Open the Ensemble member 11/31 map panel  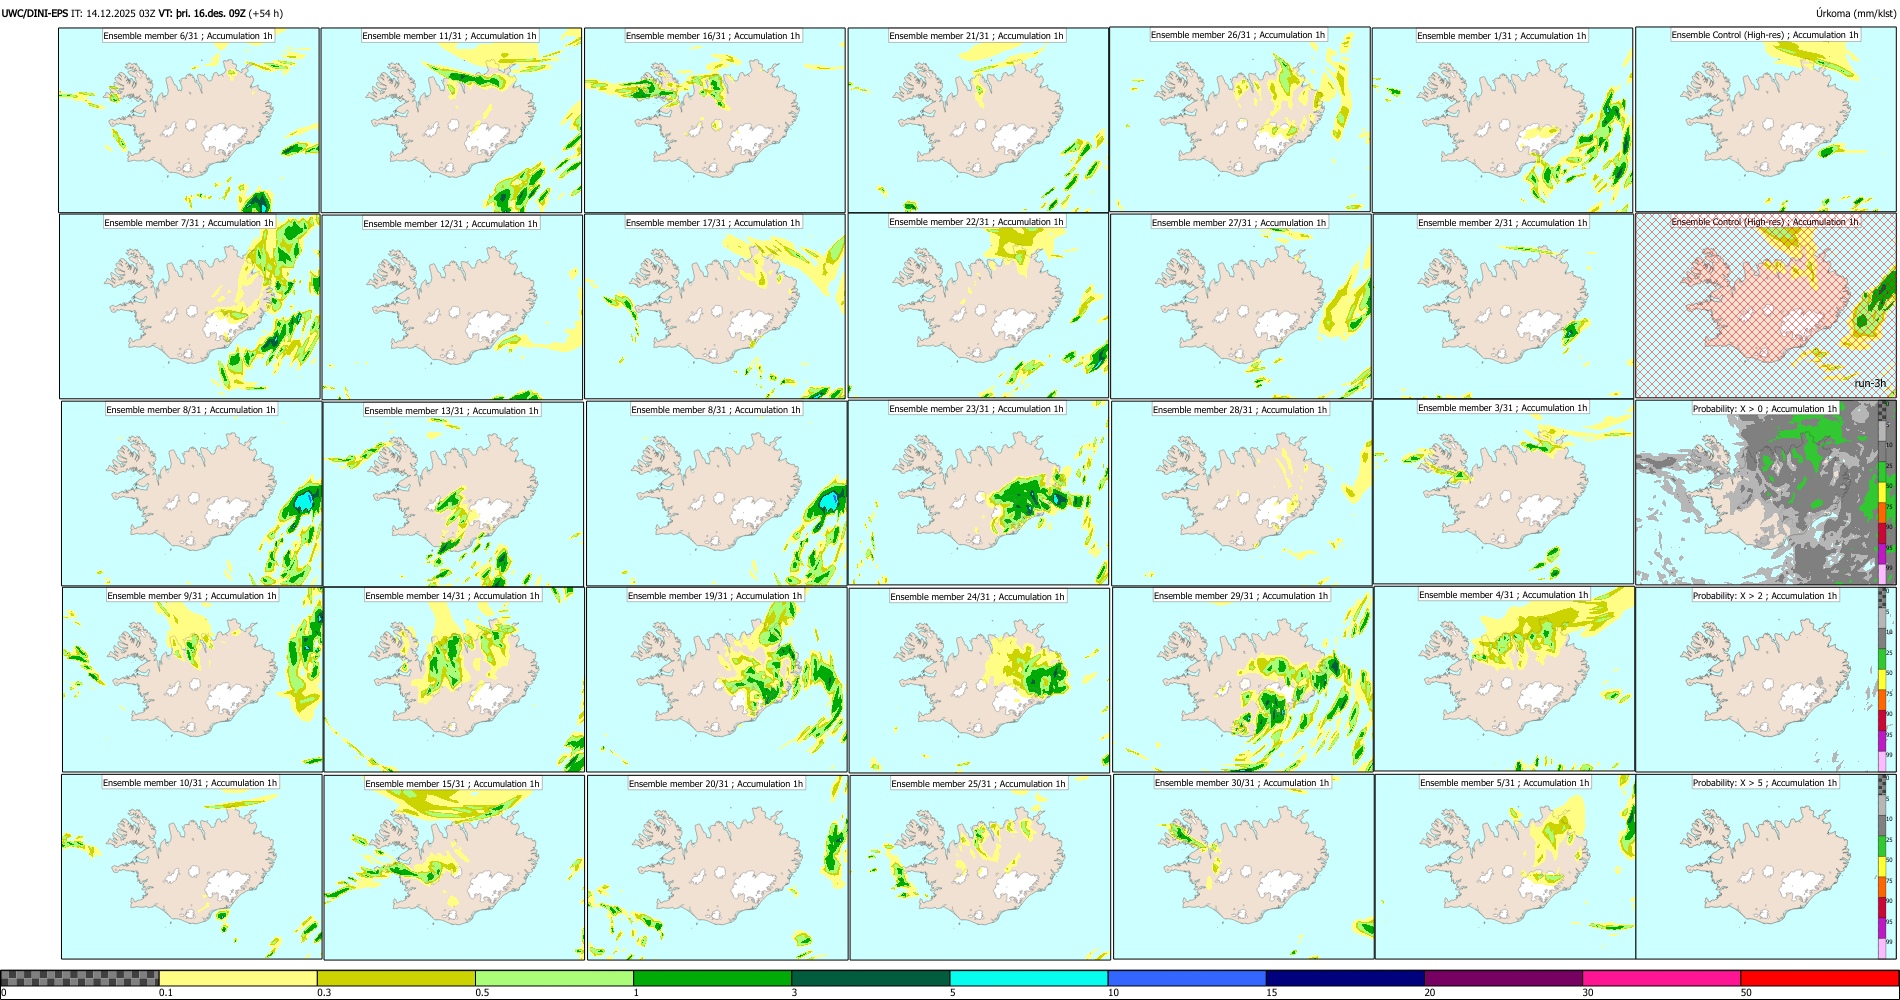pyautogui.click(x=451, y=120)
